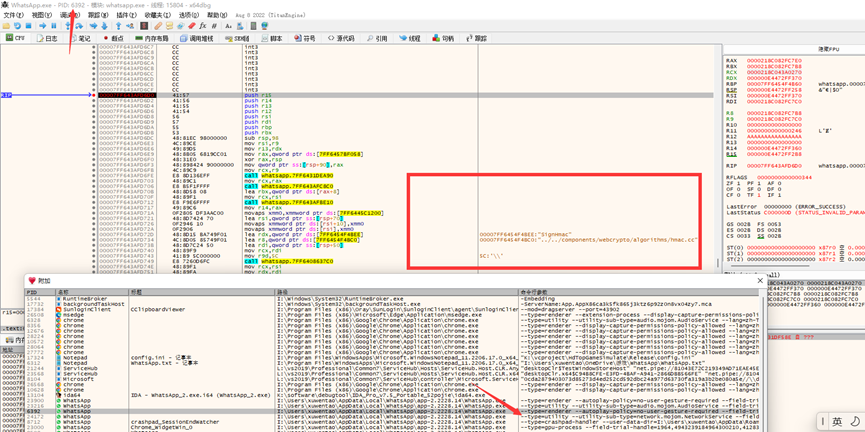Open the 文件 menu
This screenshot has height=432, width=865.
point(13,15)
